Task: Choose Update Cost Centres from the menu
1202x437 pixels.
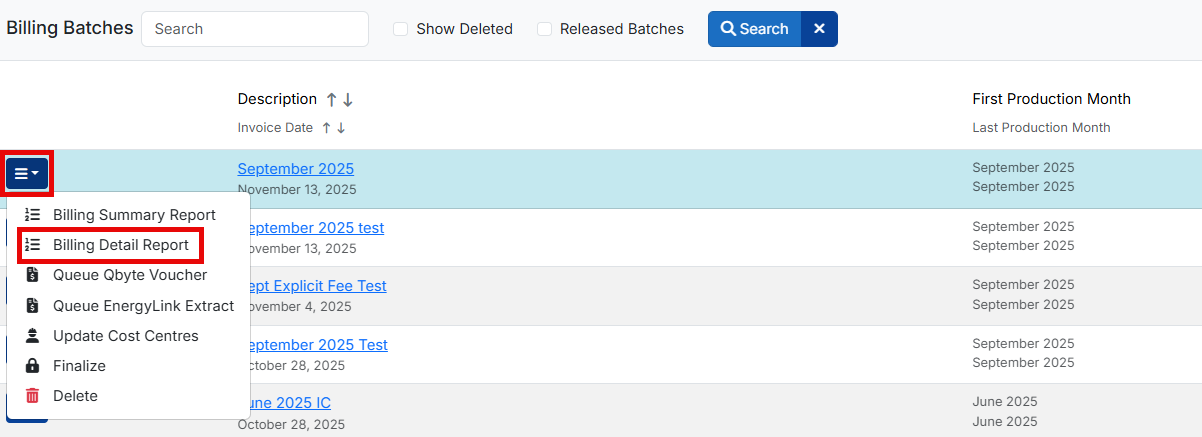Action: [x=125, y=336]
